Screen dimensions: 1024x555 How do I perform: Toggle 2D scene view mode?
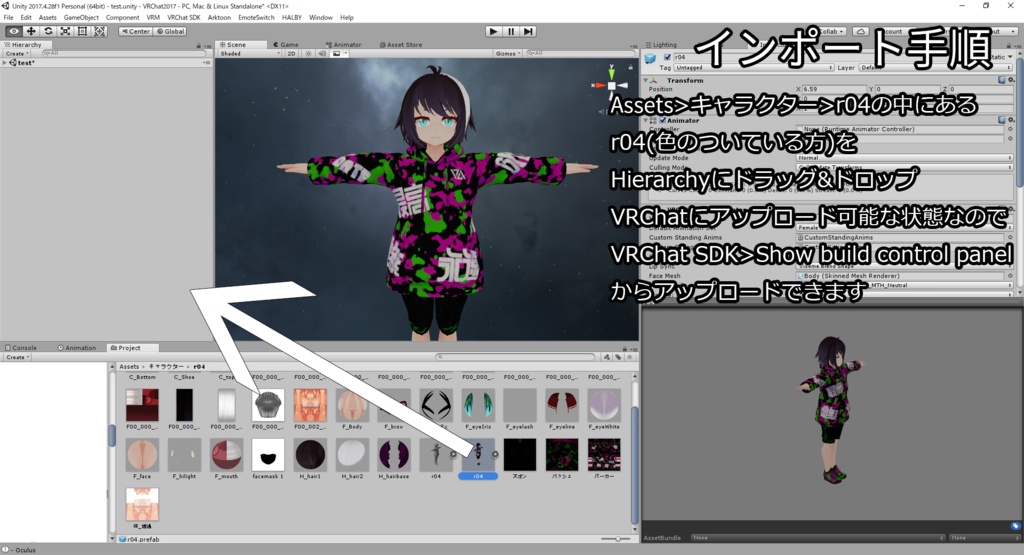tap(292, 54)
